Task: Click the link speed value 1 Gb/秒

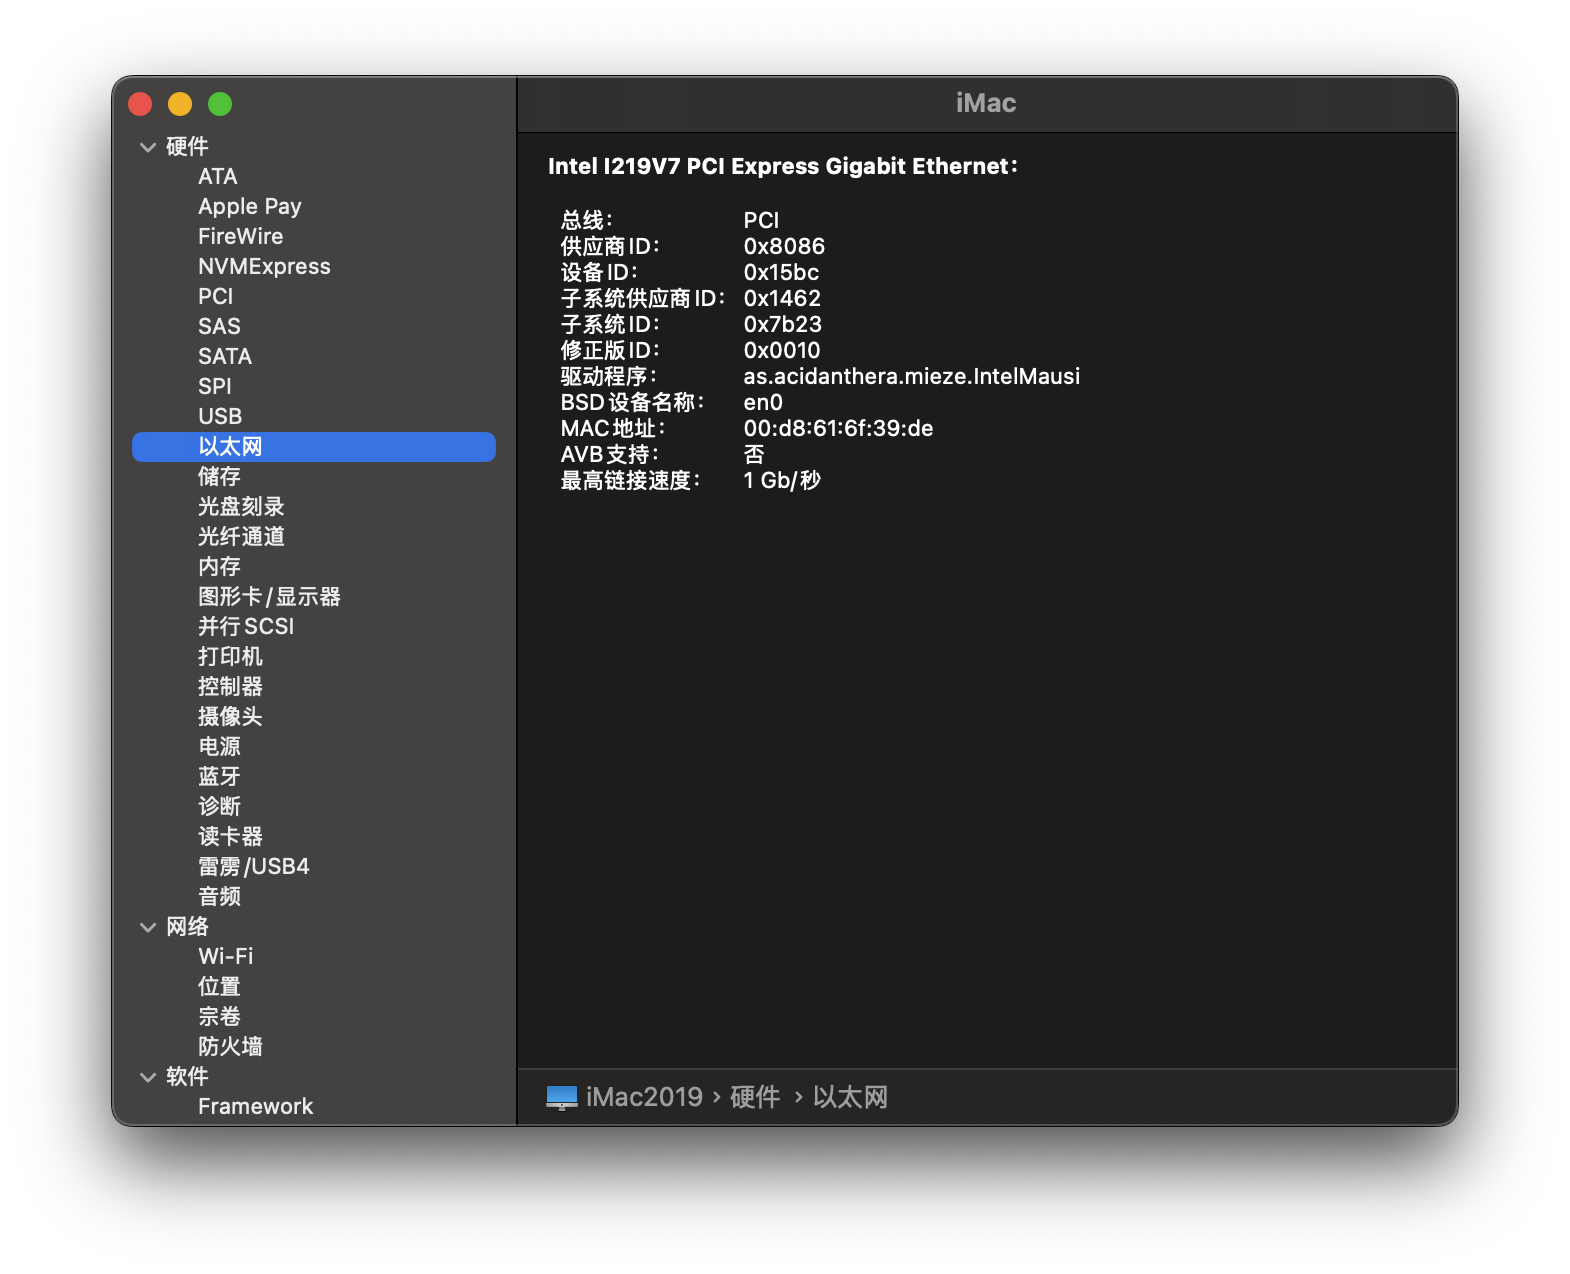Action: tap(782, 480)
